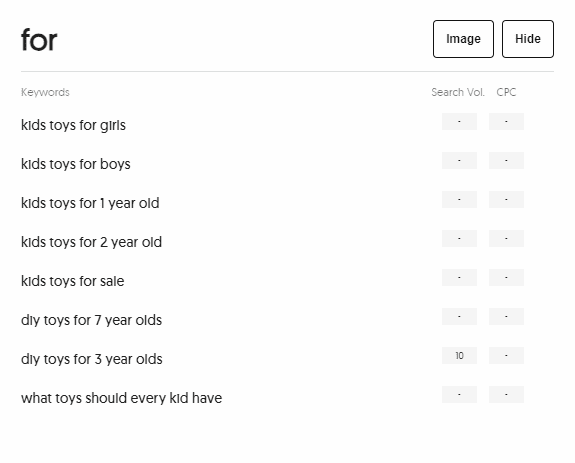Sort by Search Vol. column header
575x463 pixels.
458,92
